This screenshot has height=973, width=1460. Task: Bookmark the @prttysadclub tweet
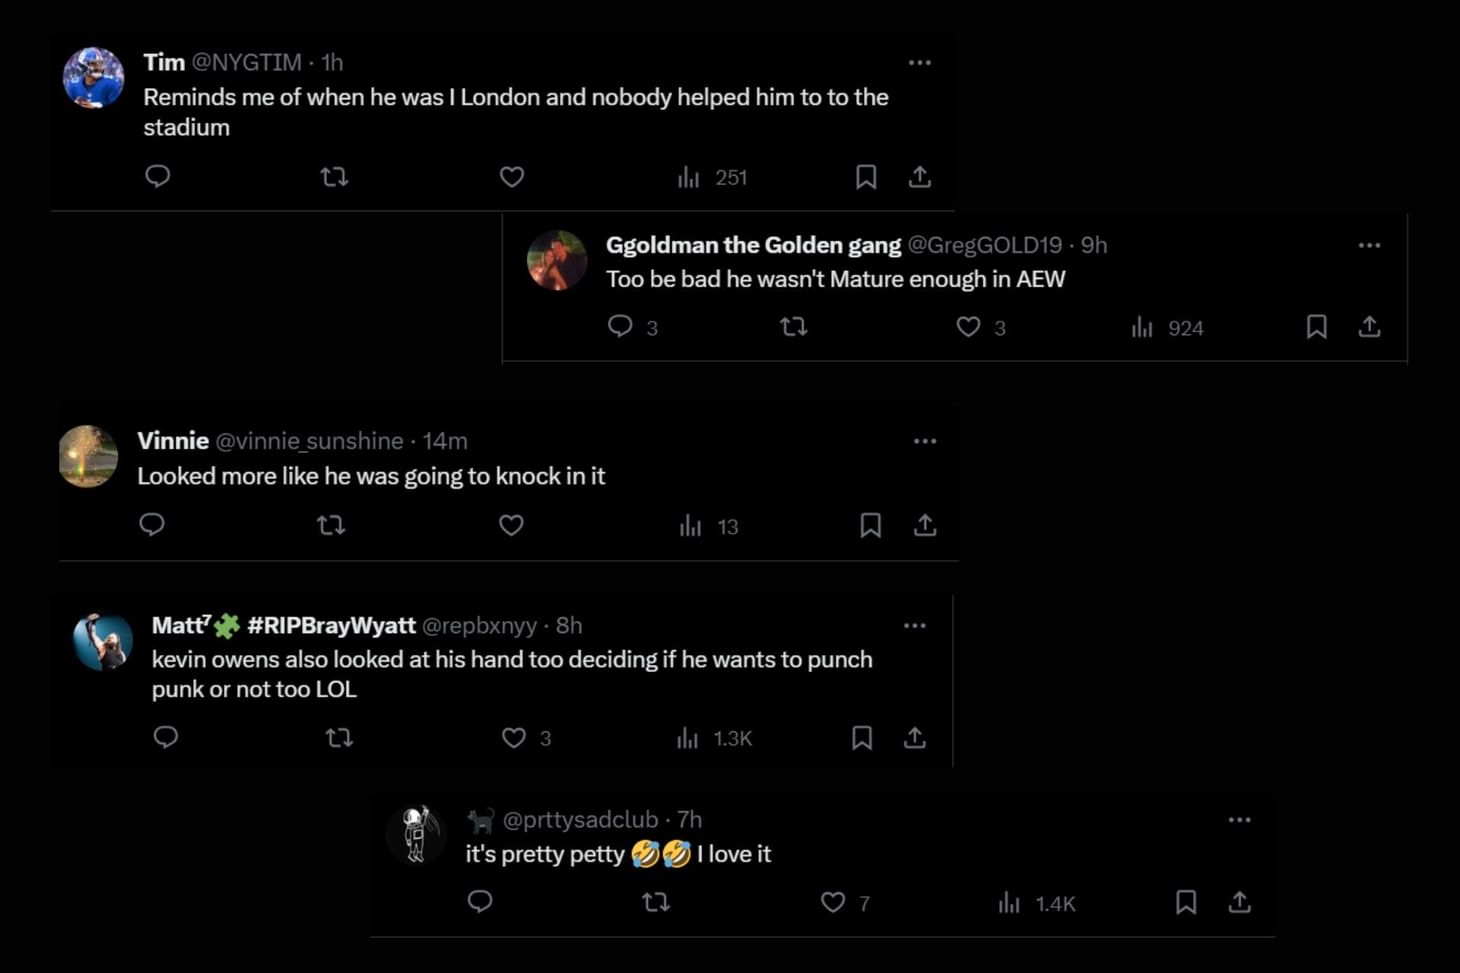click(x=1186, y=903)
